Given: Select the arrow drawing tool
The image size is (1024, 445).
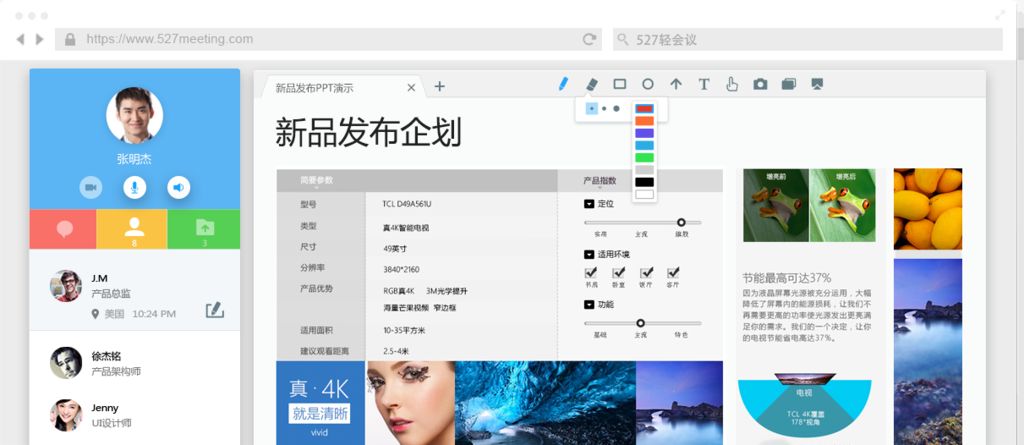Looking at the screenshot, I should [676, 84].
